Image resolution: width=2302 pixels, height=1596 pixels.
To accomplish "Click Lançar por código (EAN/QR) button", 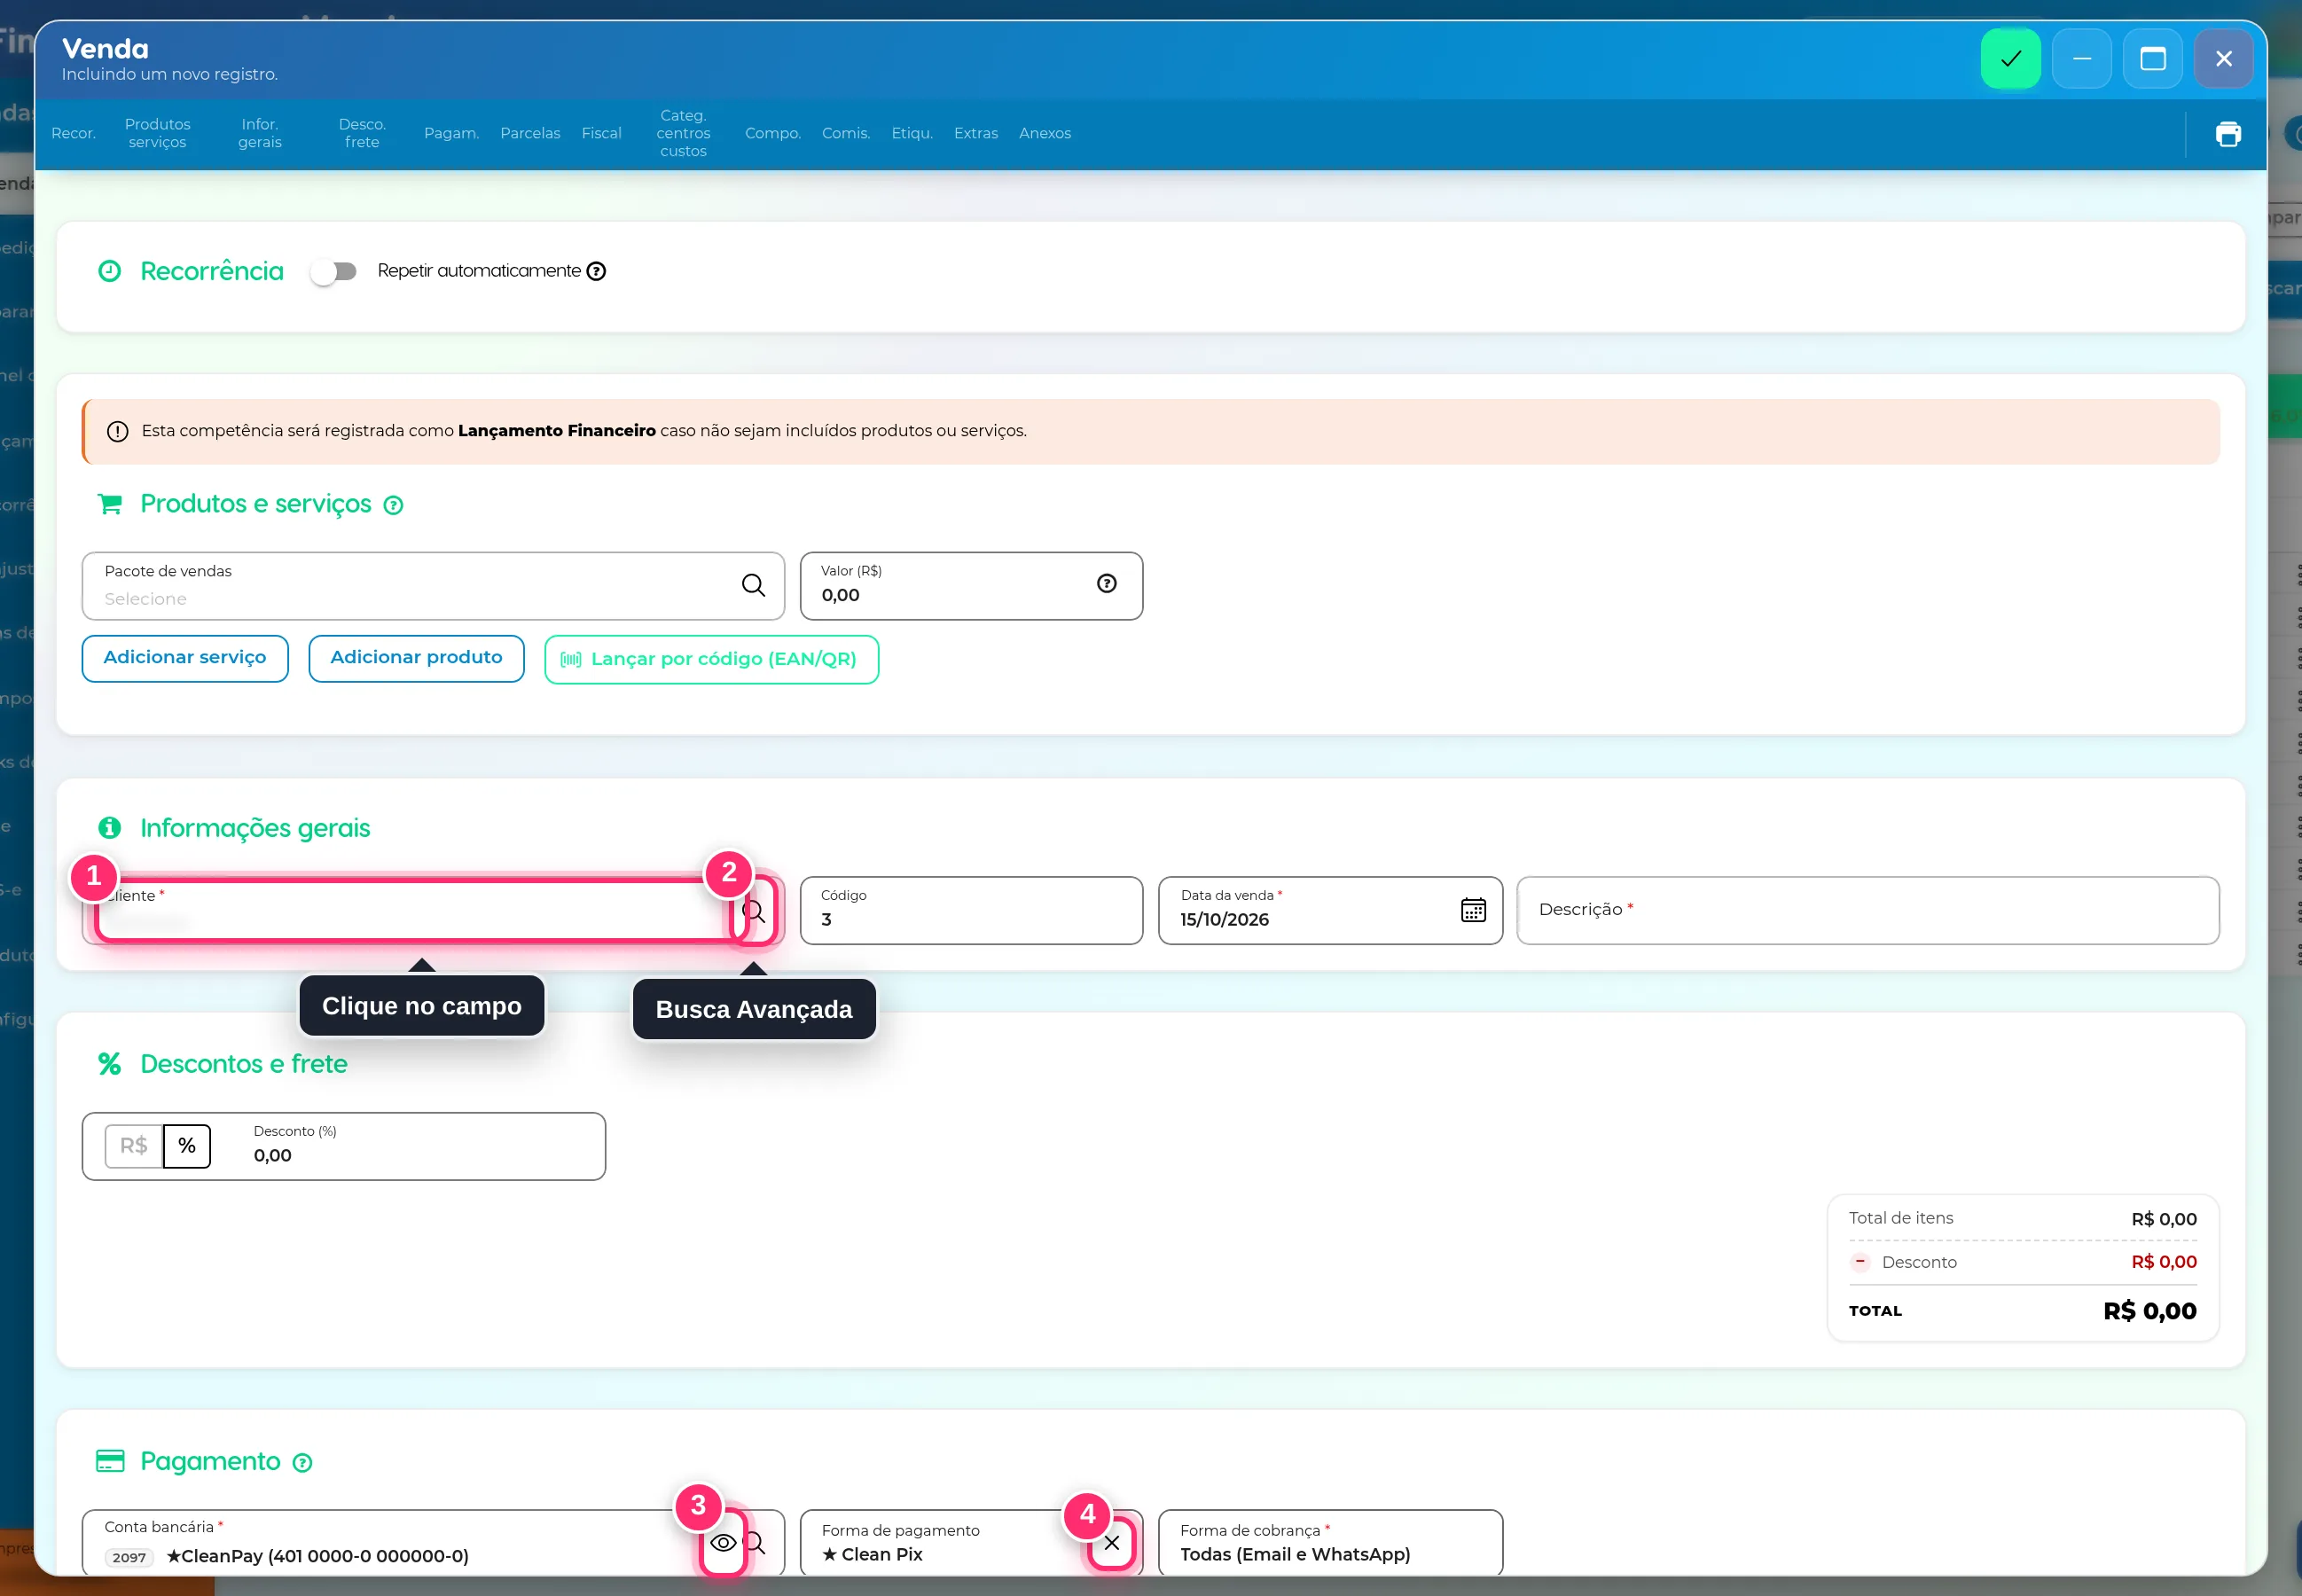I will (711, 660).
